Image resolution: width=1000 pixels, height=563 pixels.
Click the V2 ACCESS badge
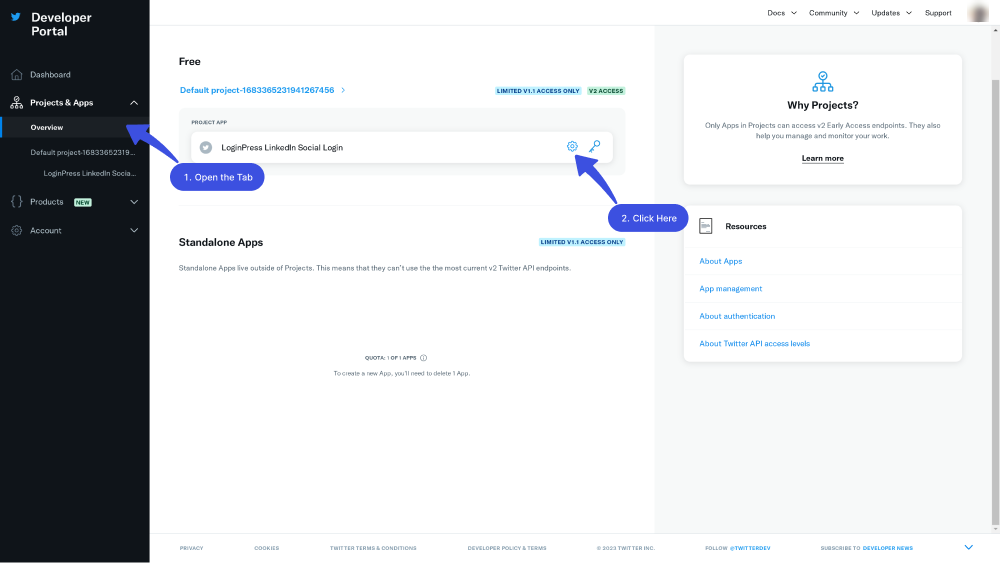[606, 91]
